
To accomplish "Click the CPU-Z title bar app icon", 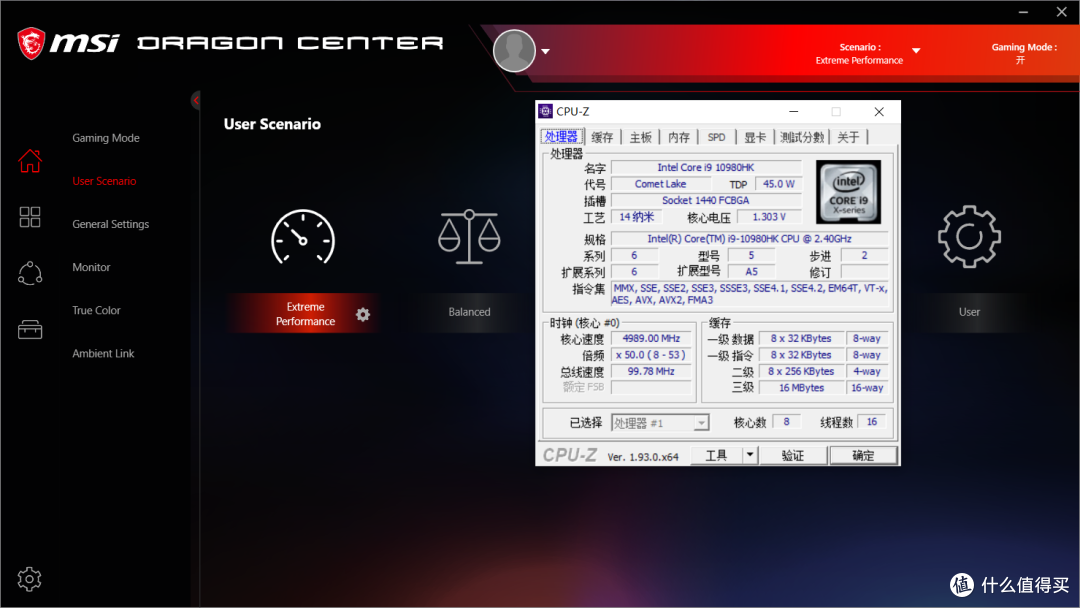I will pyautogui.click(x=546, y=111).
